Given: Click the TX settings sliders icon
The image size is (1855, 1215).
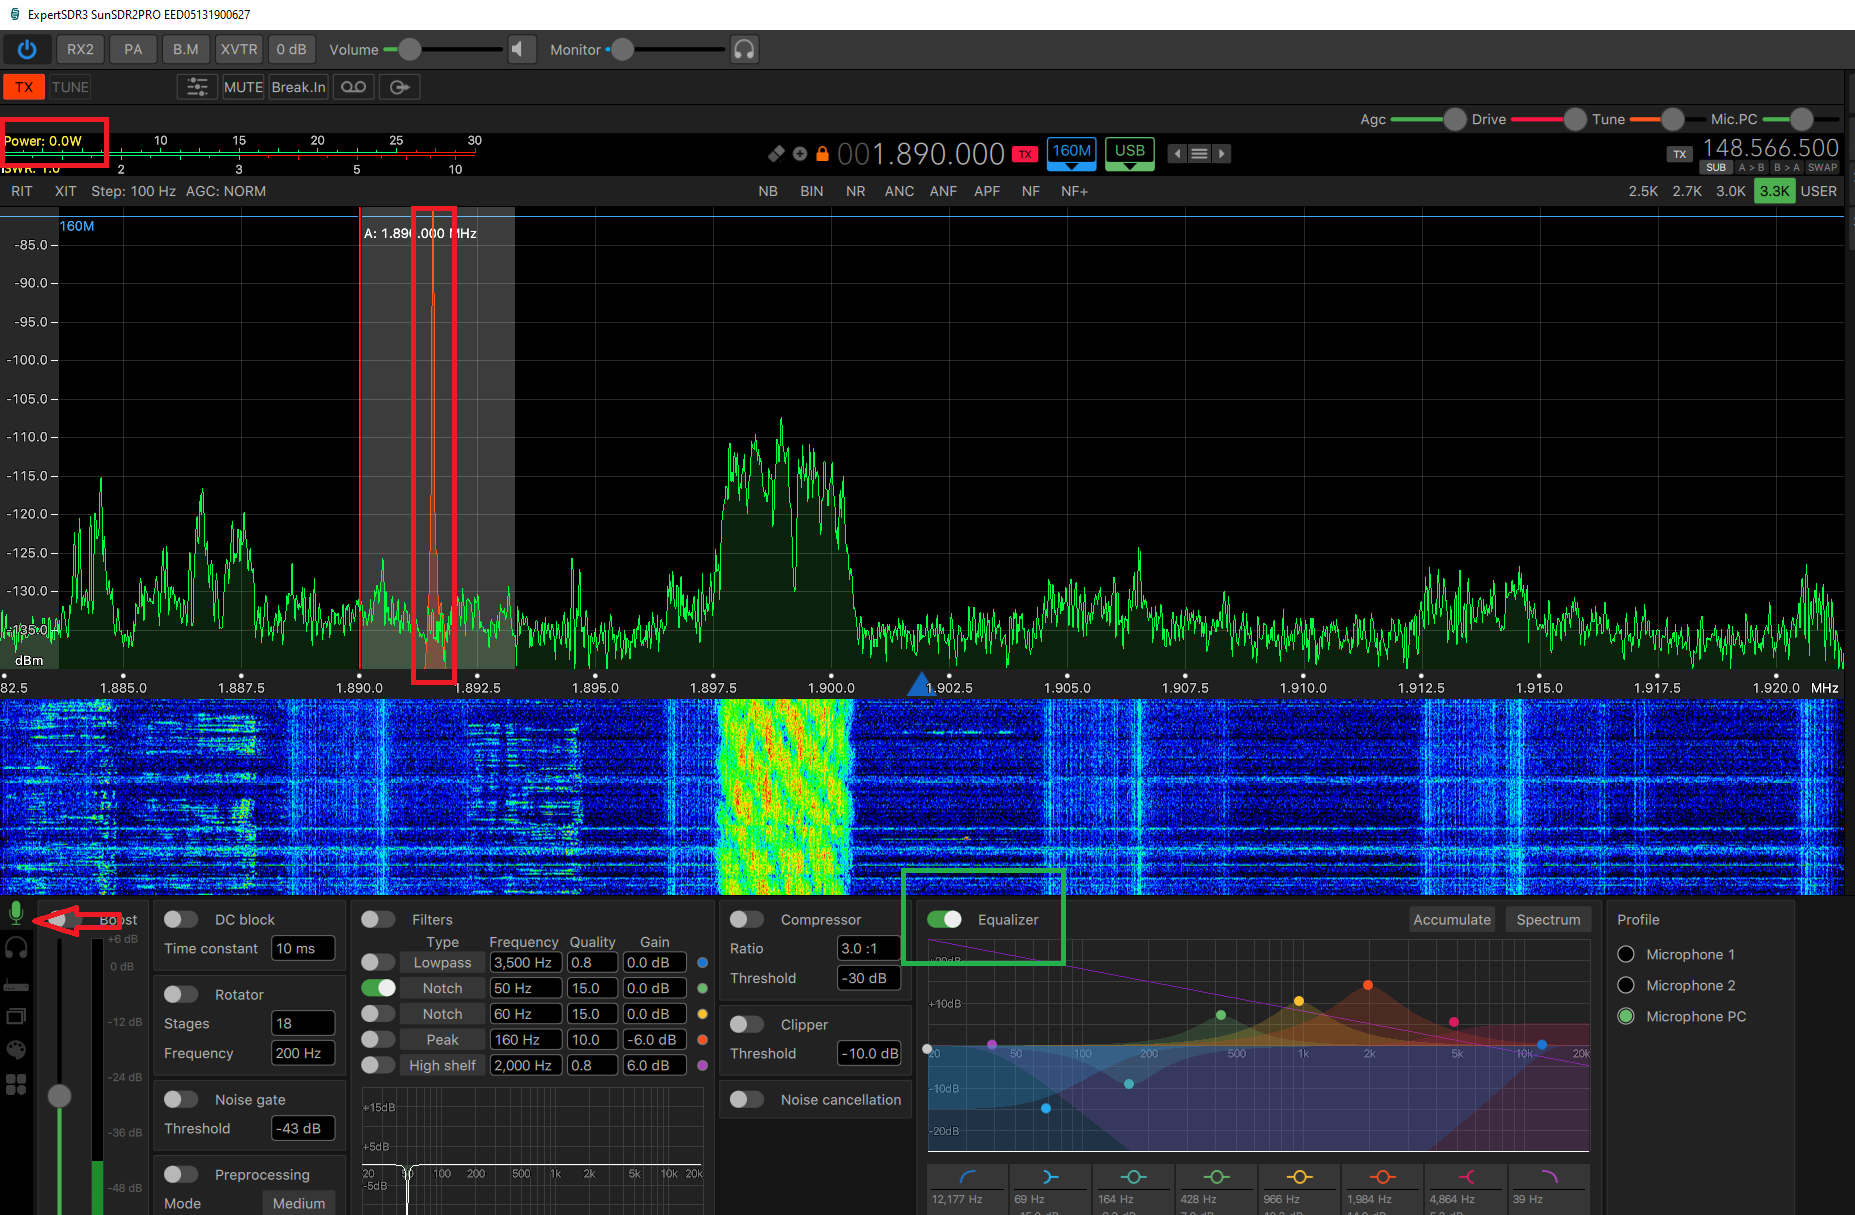Looking at the screenshot, I should (x=197, y=87).
